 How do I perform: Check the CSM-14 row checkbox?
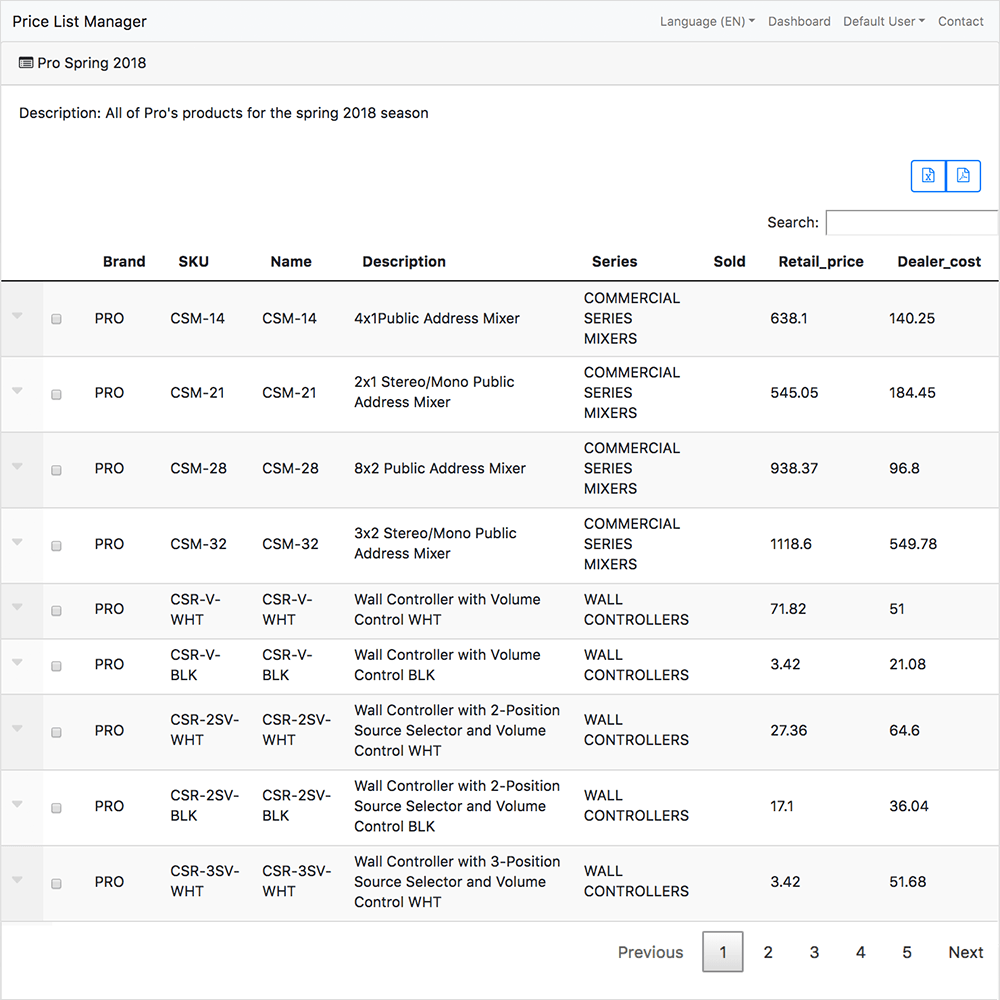56,319
